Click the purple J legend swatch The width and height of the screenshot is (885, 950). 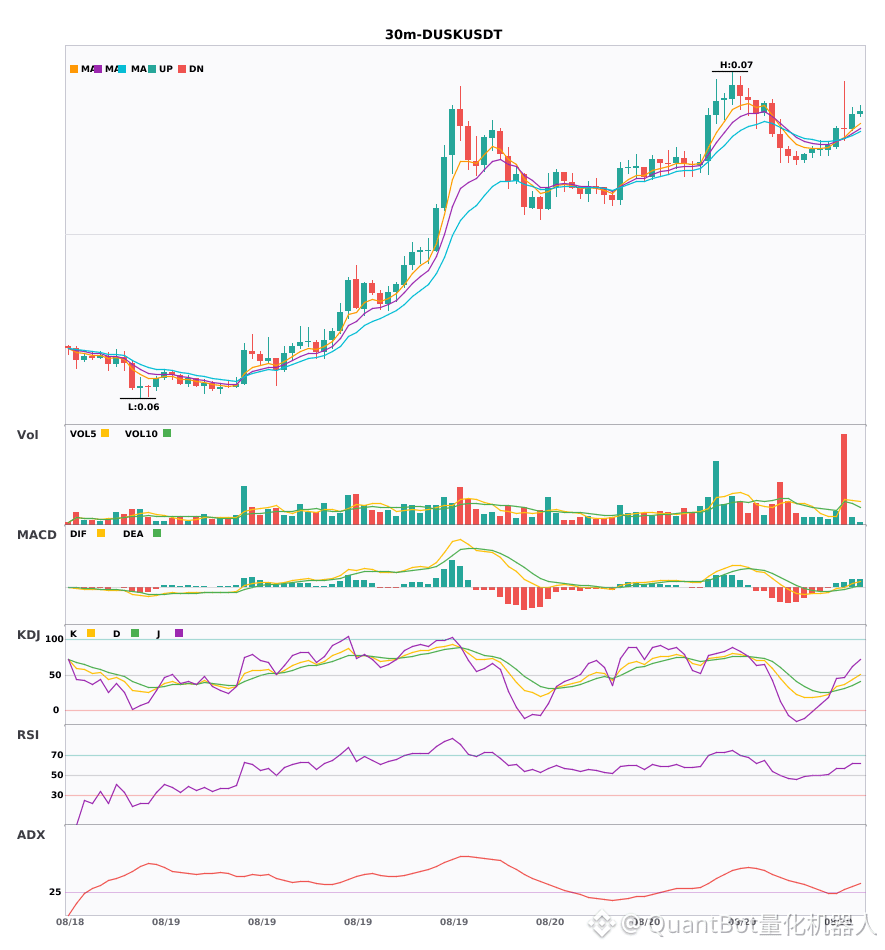[179, 633]
